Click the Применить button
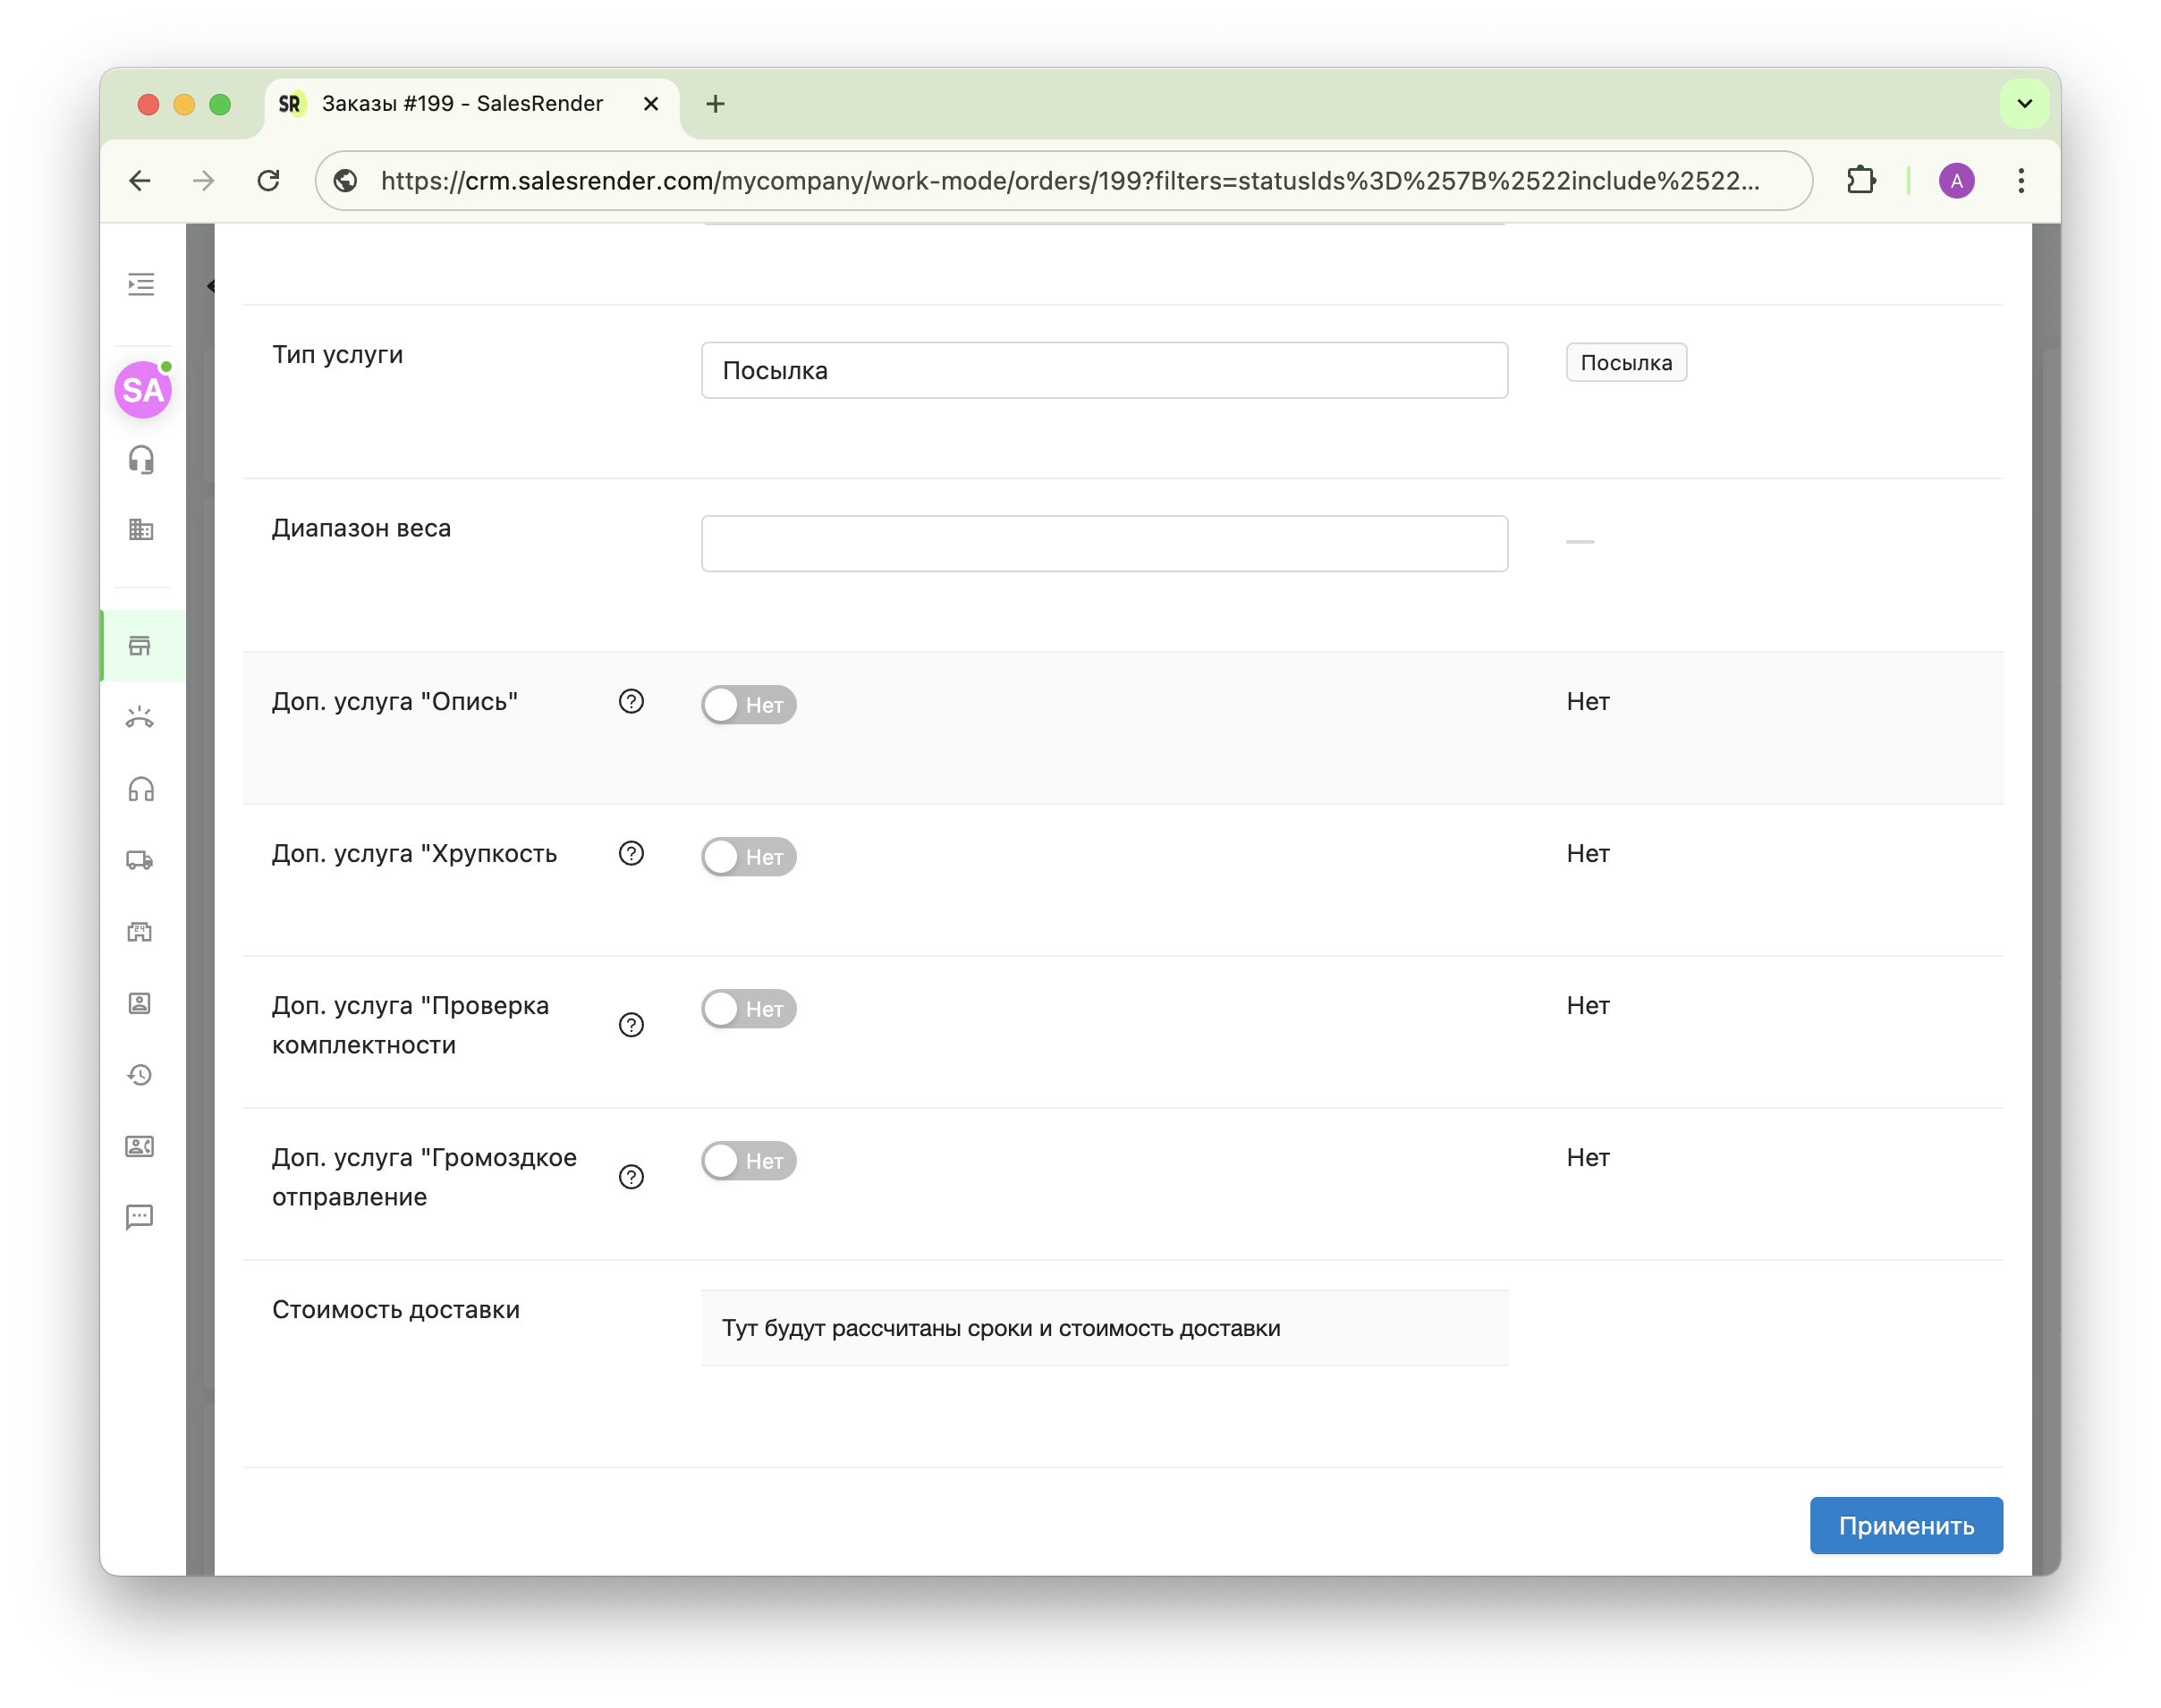Image resolution: width=2161 pixels, height=1708 pixels. 1905,1525
